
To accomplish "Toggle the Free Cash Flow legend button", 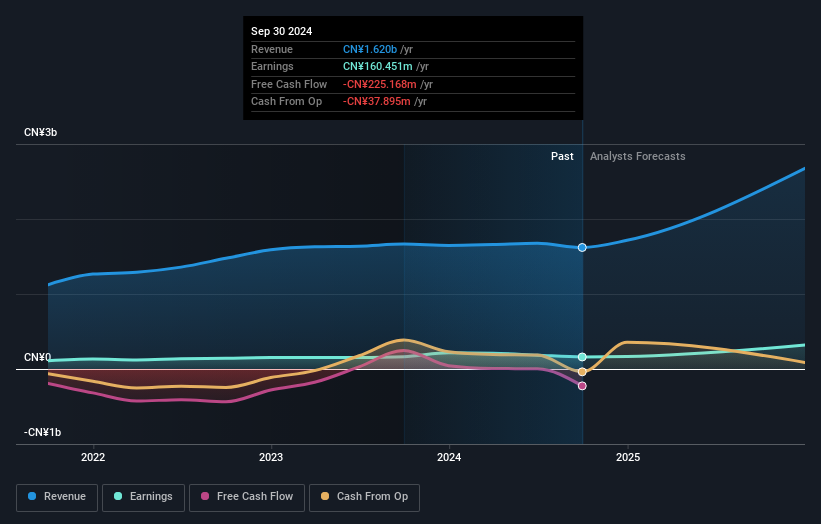I will click(x=244, y=496).
